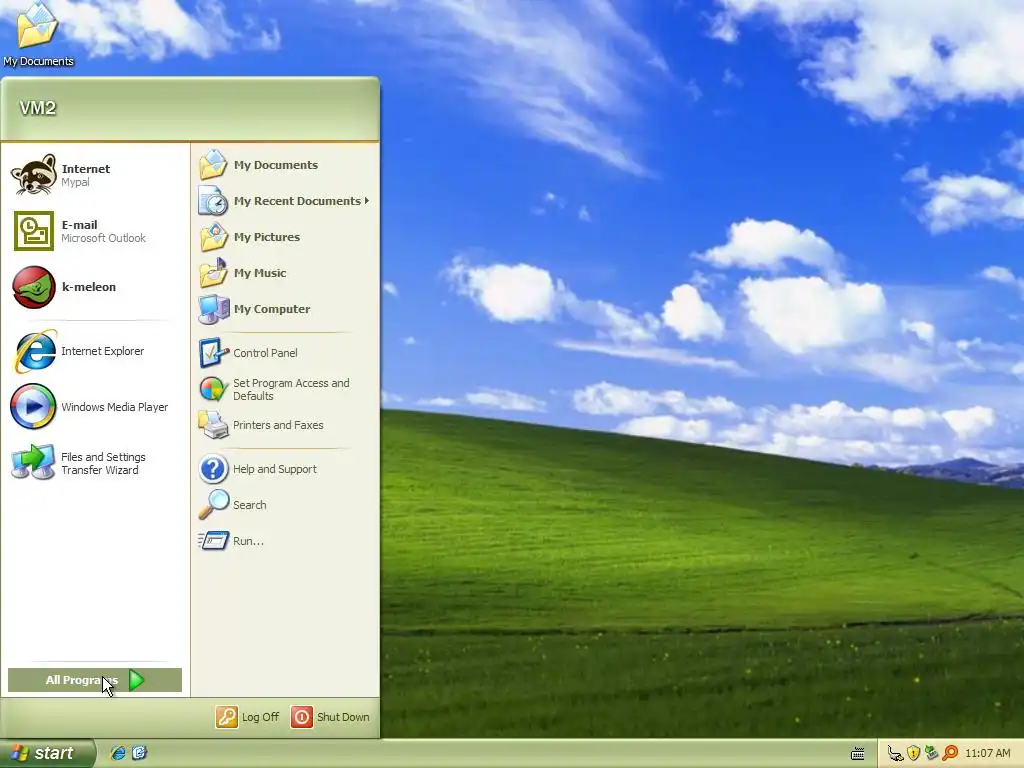This screenshot has width=1024, height=768.
Task: Expand My Recent Documents submenu
Action: click(x=284, y=200)
